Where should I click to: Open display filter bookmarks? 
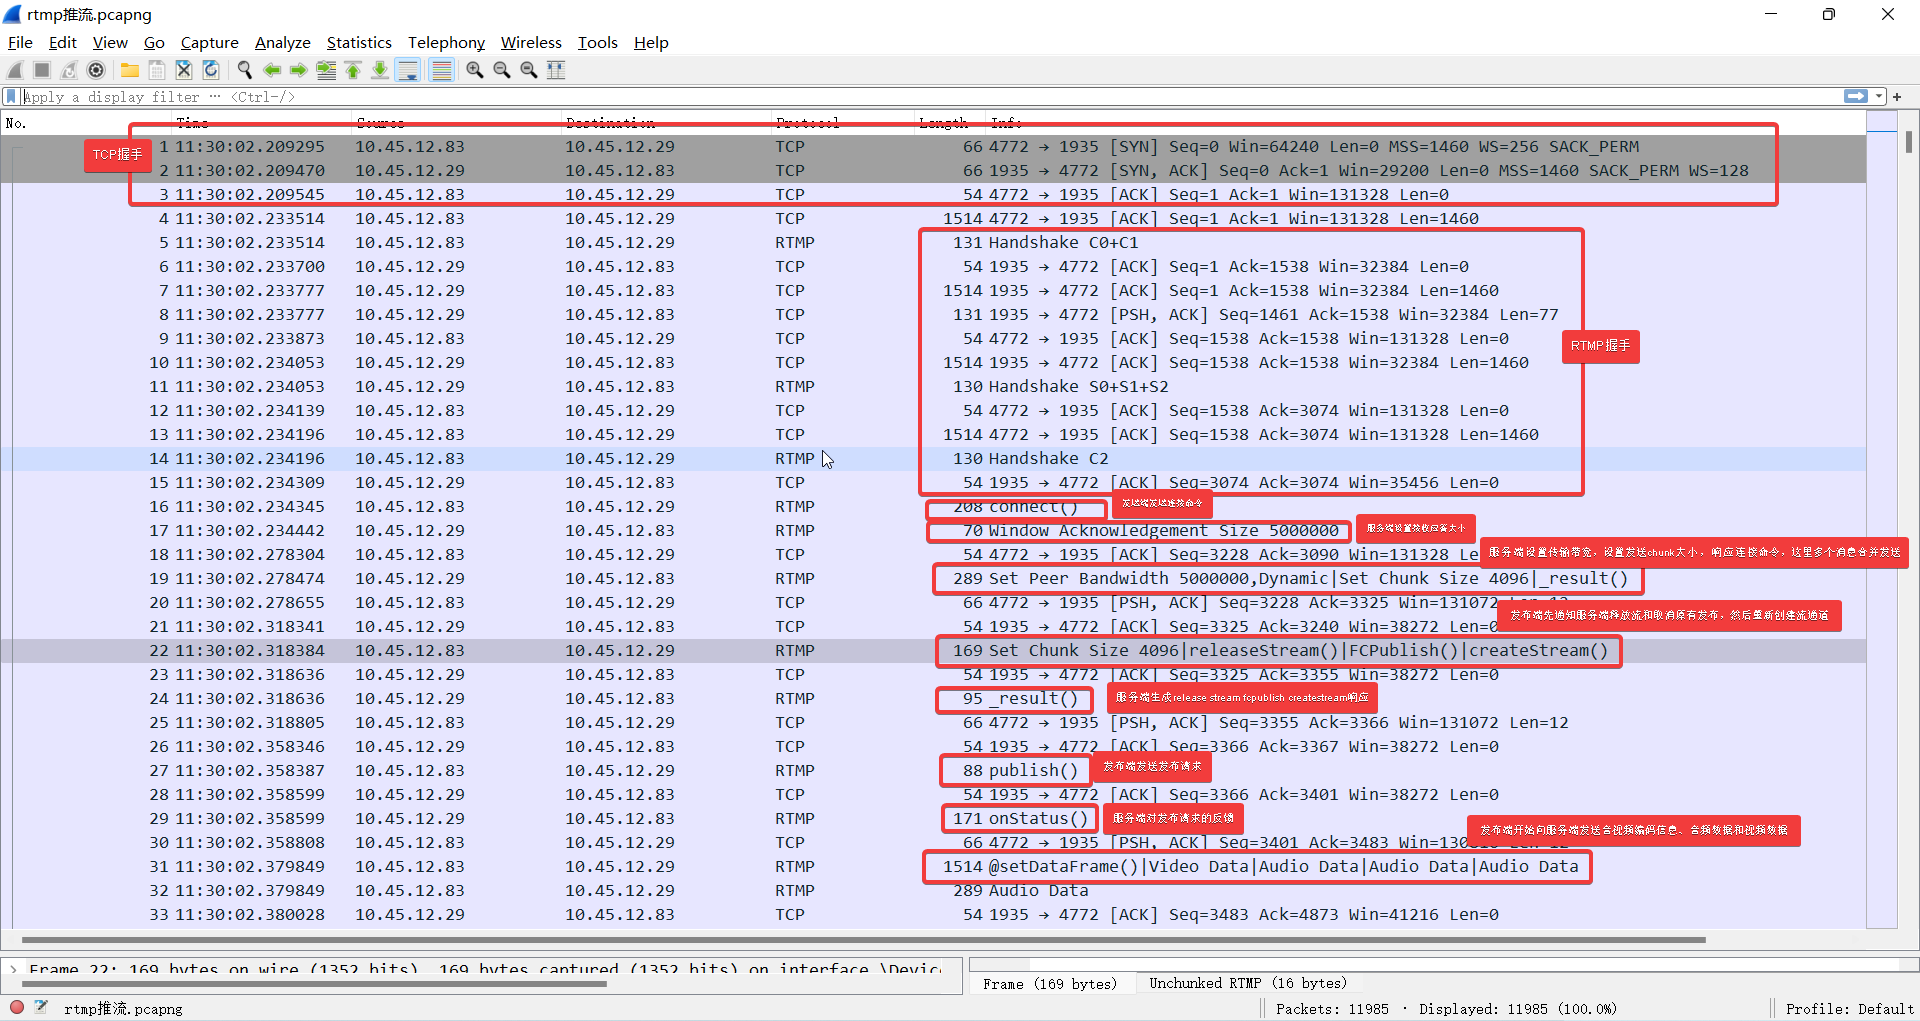(x=11, y=97)
